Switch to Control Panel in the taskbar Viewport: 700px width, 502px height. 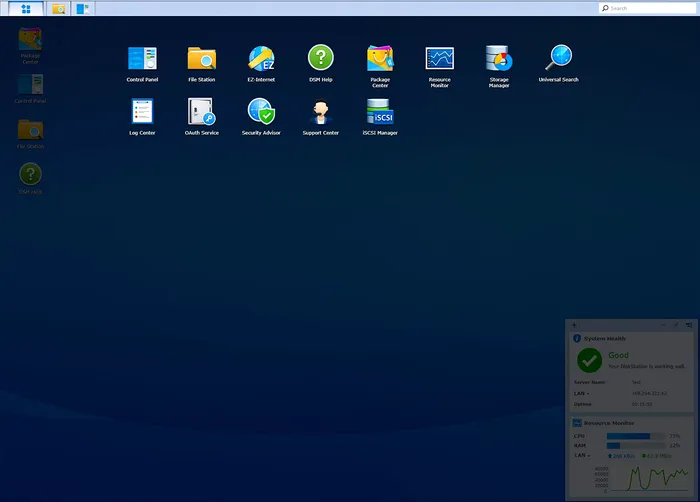tap(83, 8)
